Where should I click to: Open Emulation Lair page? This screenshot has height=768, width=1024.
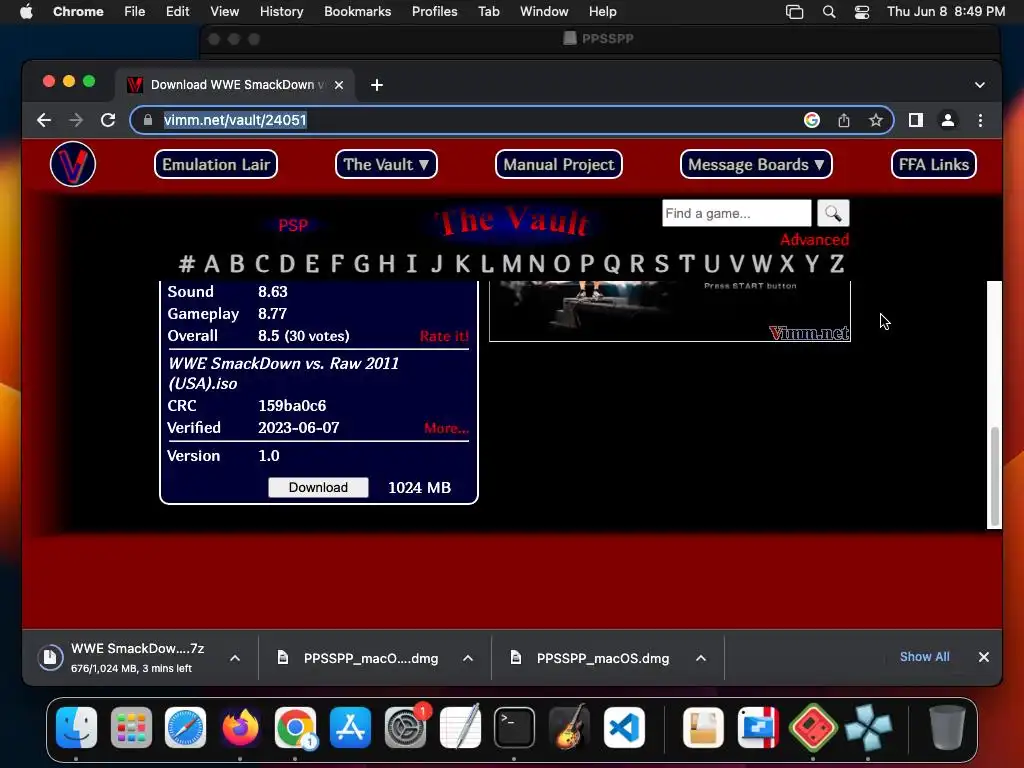tap(216, 164)
